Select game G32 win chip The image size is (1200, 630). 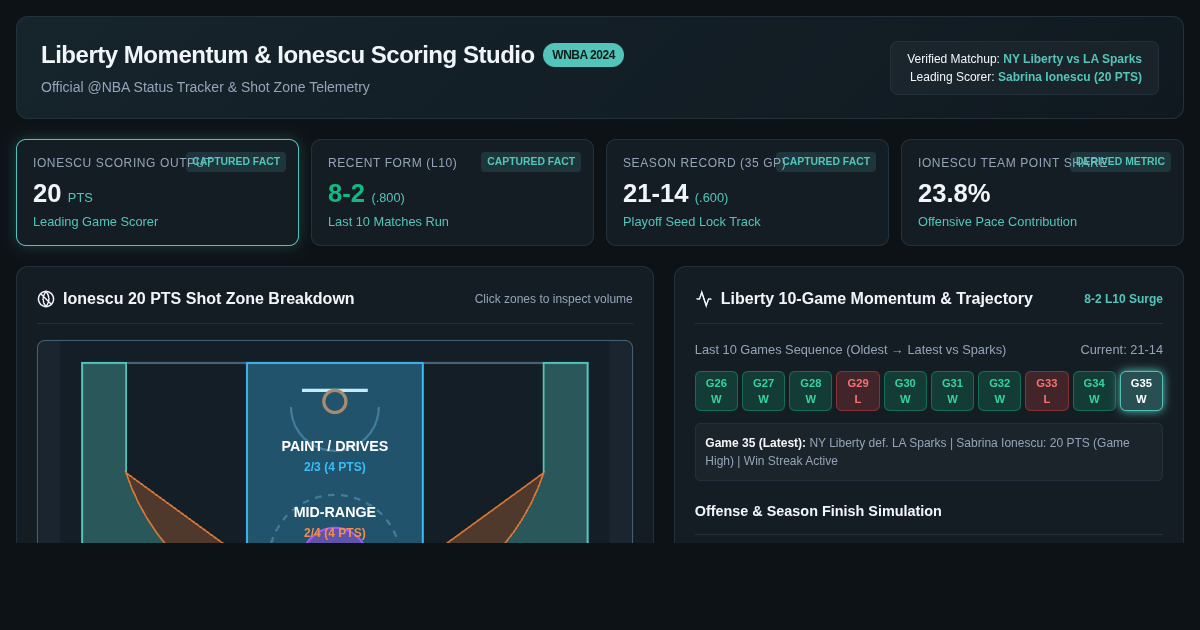point(999,391)
